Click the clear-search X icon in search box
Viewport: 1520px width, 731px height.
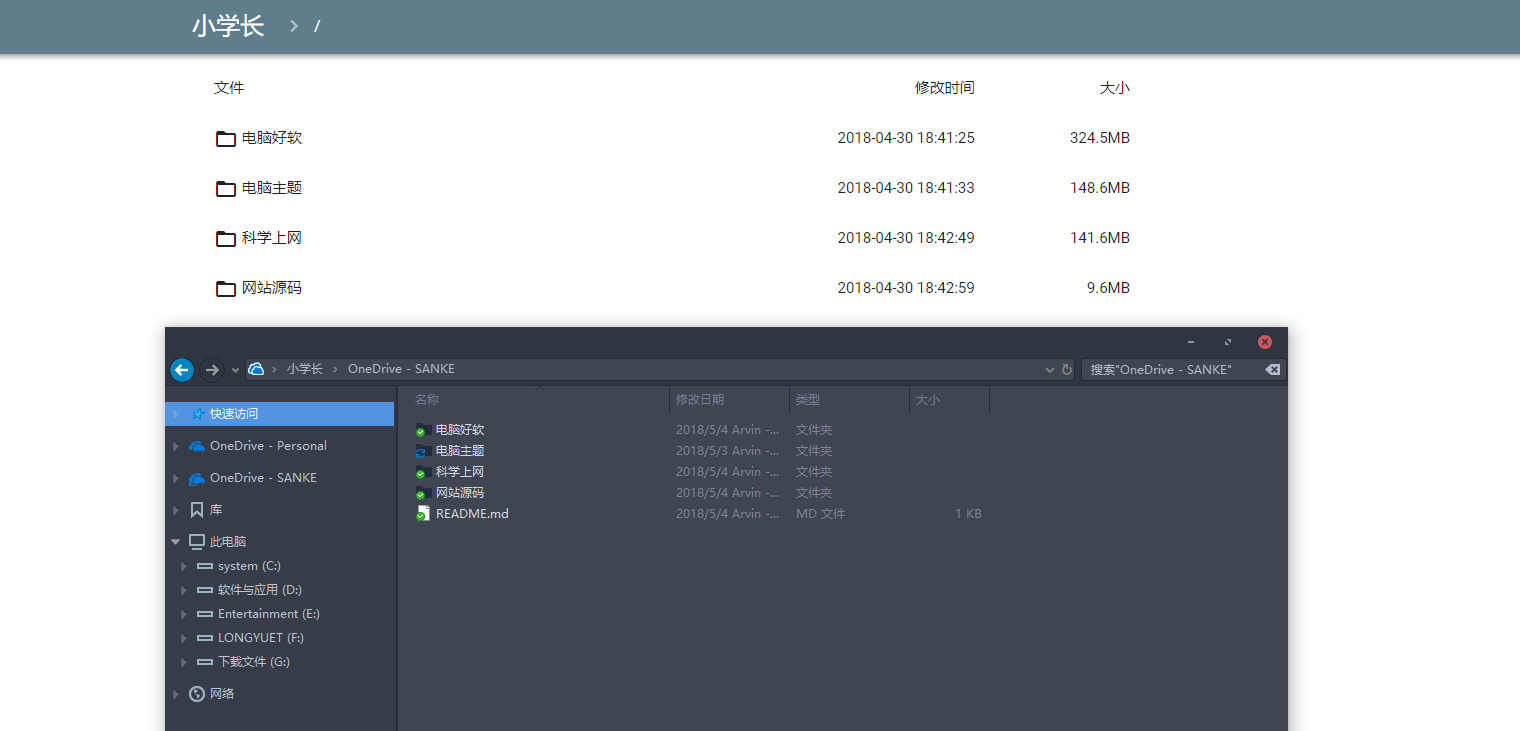[x=1271, y=369]
